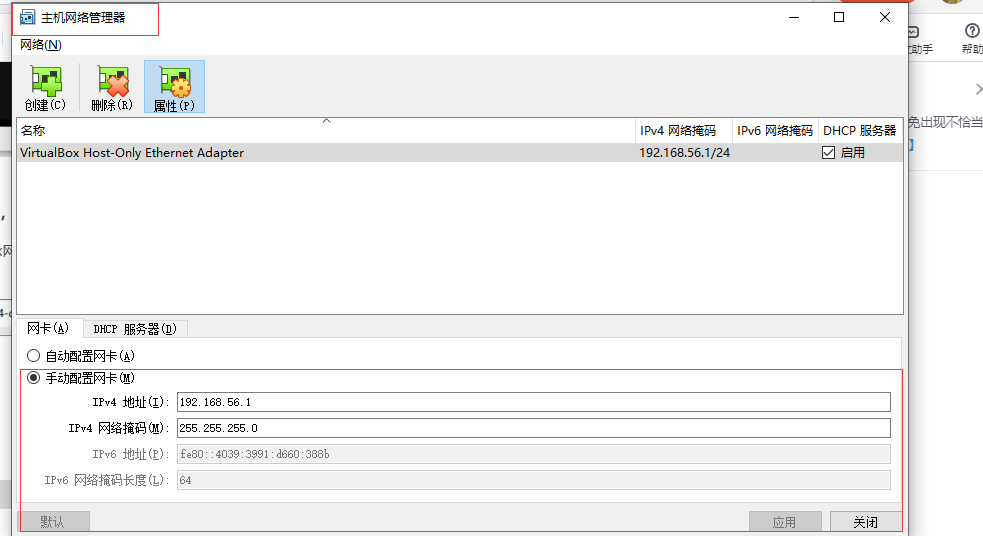Switch to the DHCP 服务器(D) tab
This screenshot has height=536, width=983.
point(135,329)
